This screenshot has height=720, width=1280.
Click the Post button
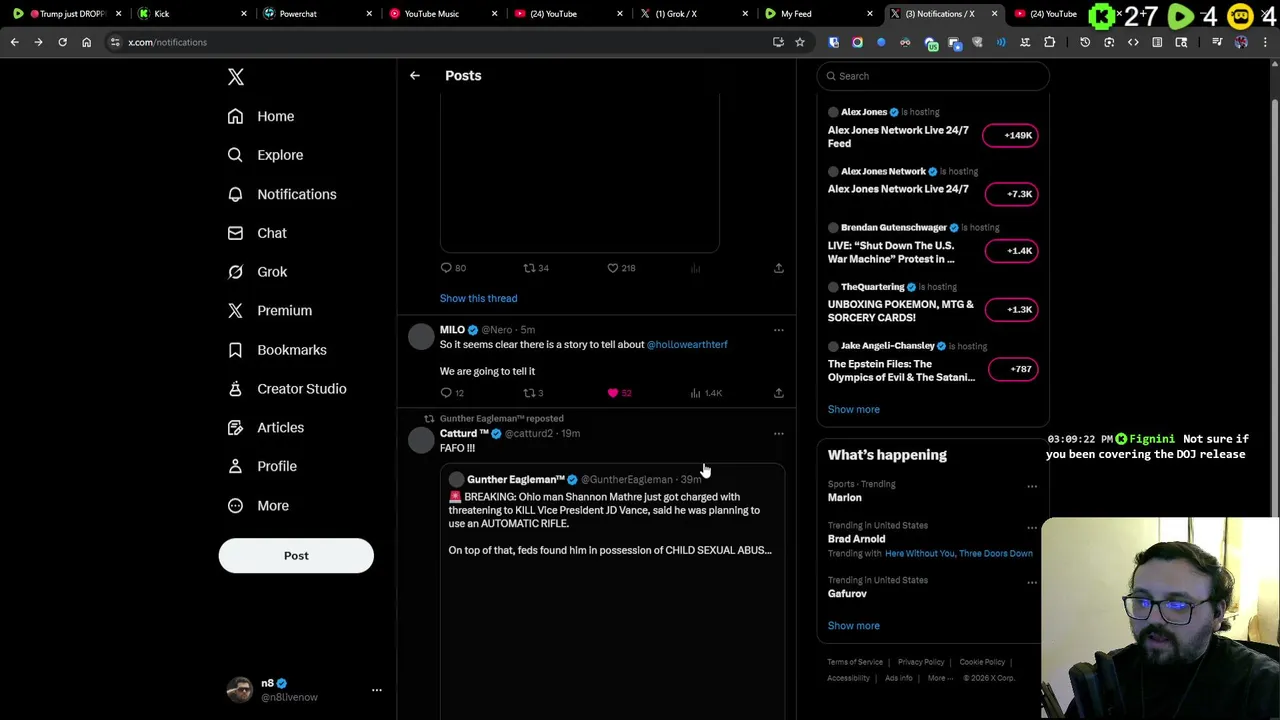(x=296, y=556)
